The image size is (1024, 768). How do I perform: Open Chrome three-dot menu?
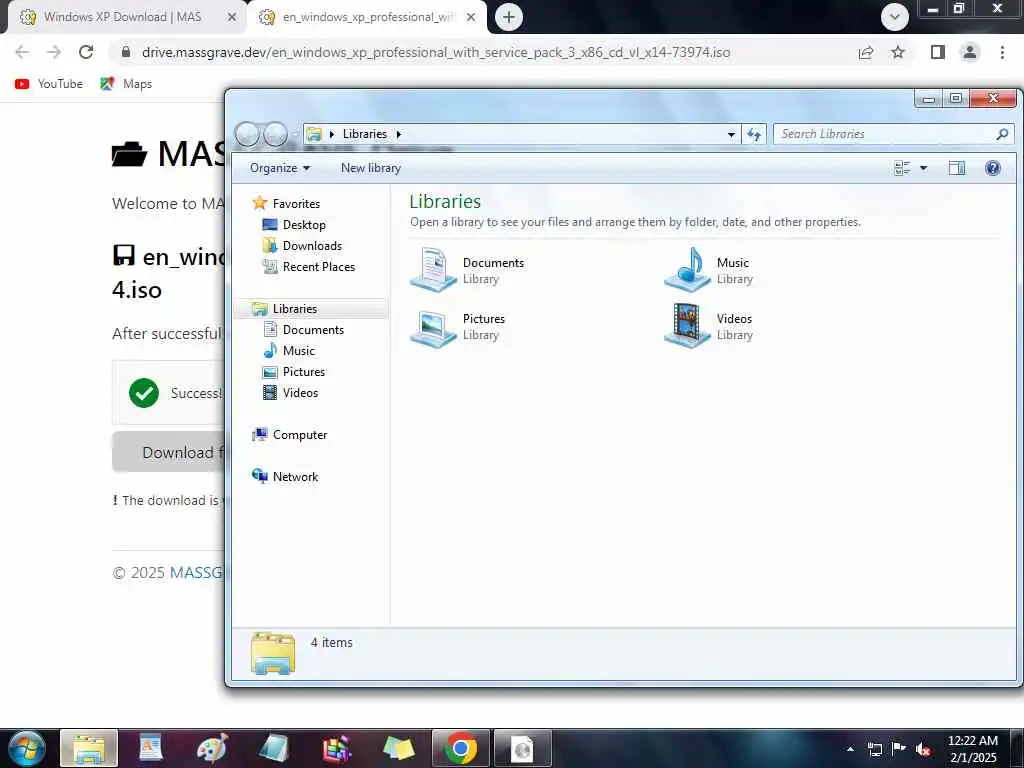1002,52
